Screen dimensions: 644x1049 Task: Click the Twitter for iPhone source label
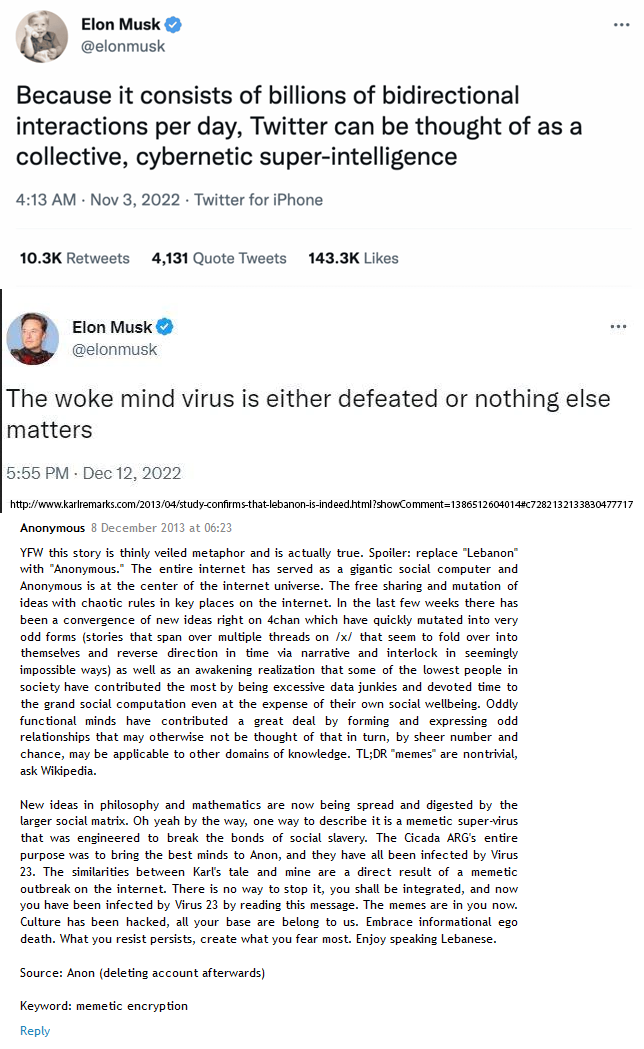tap(258, 200)
